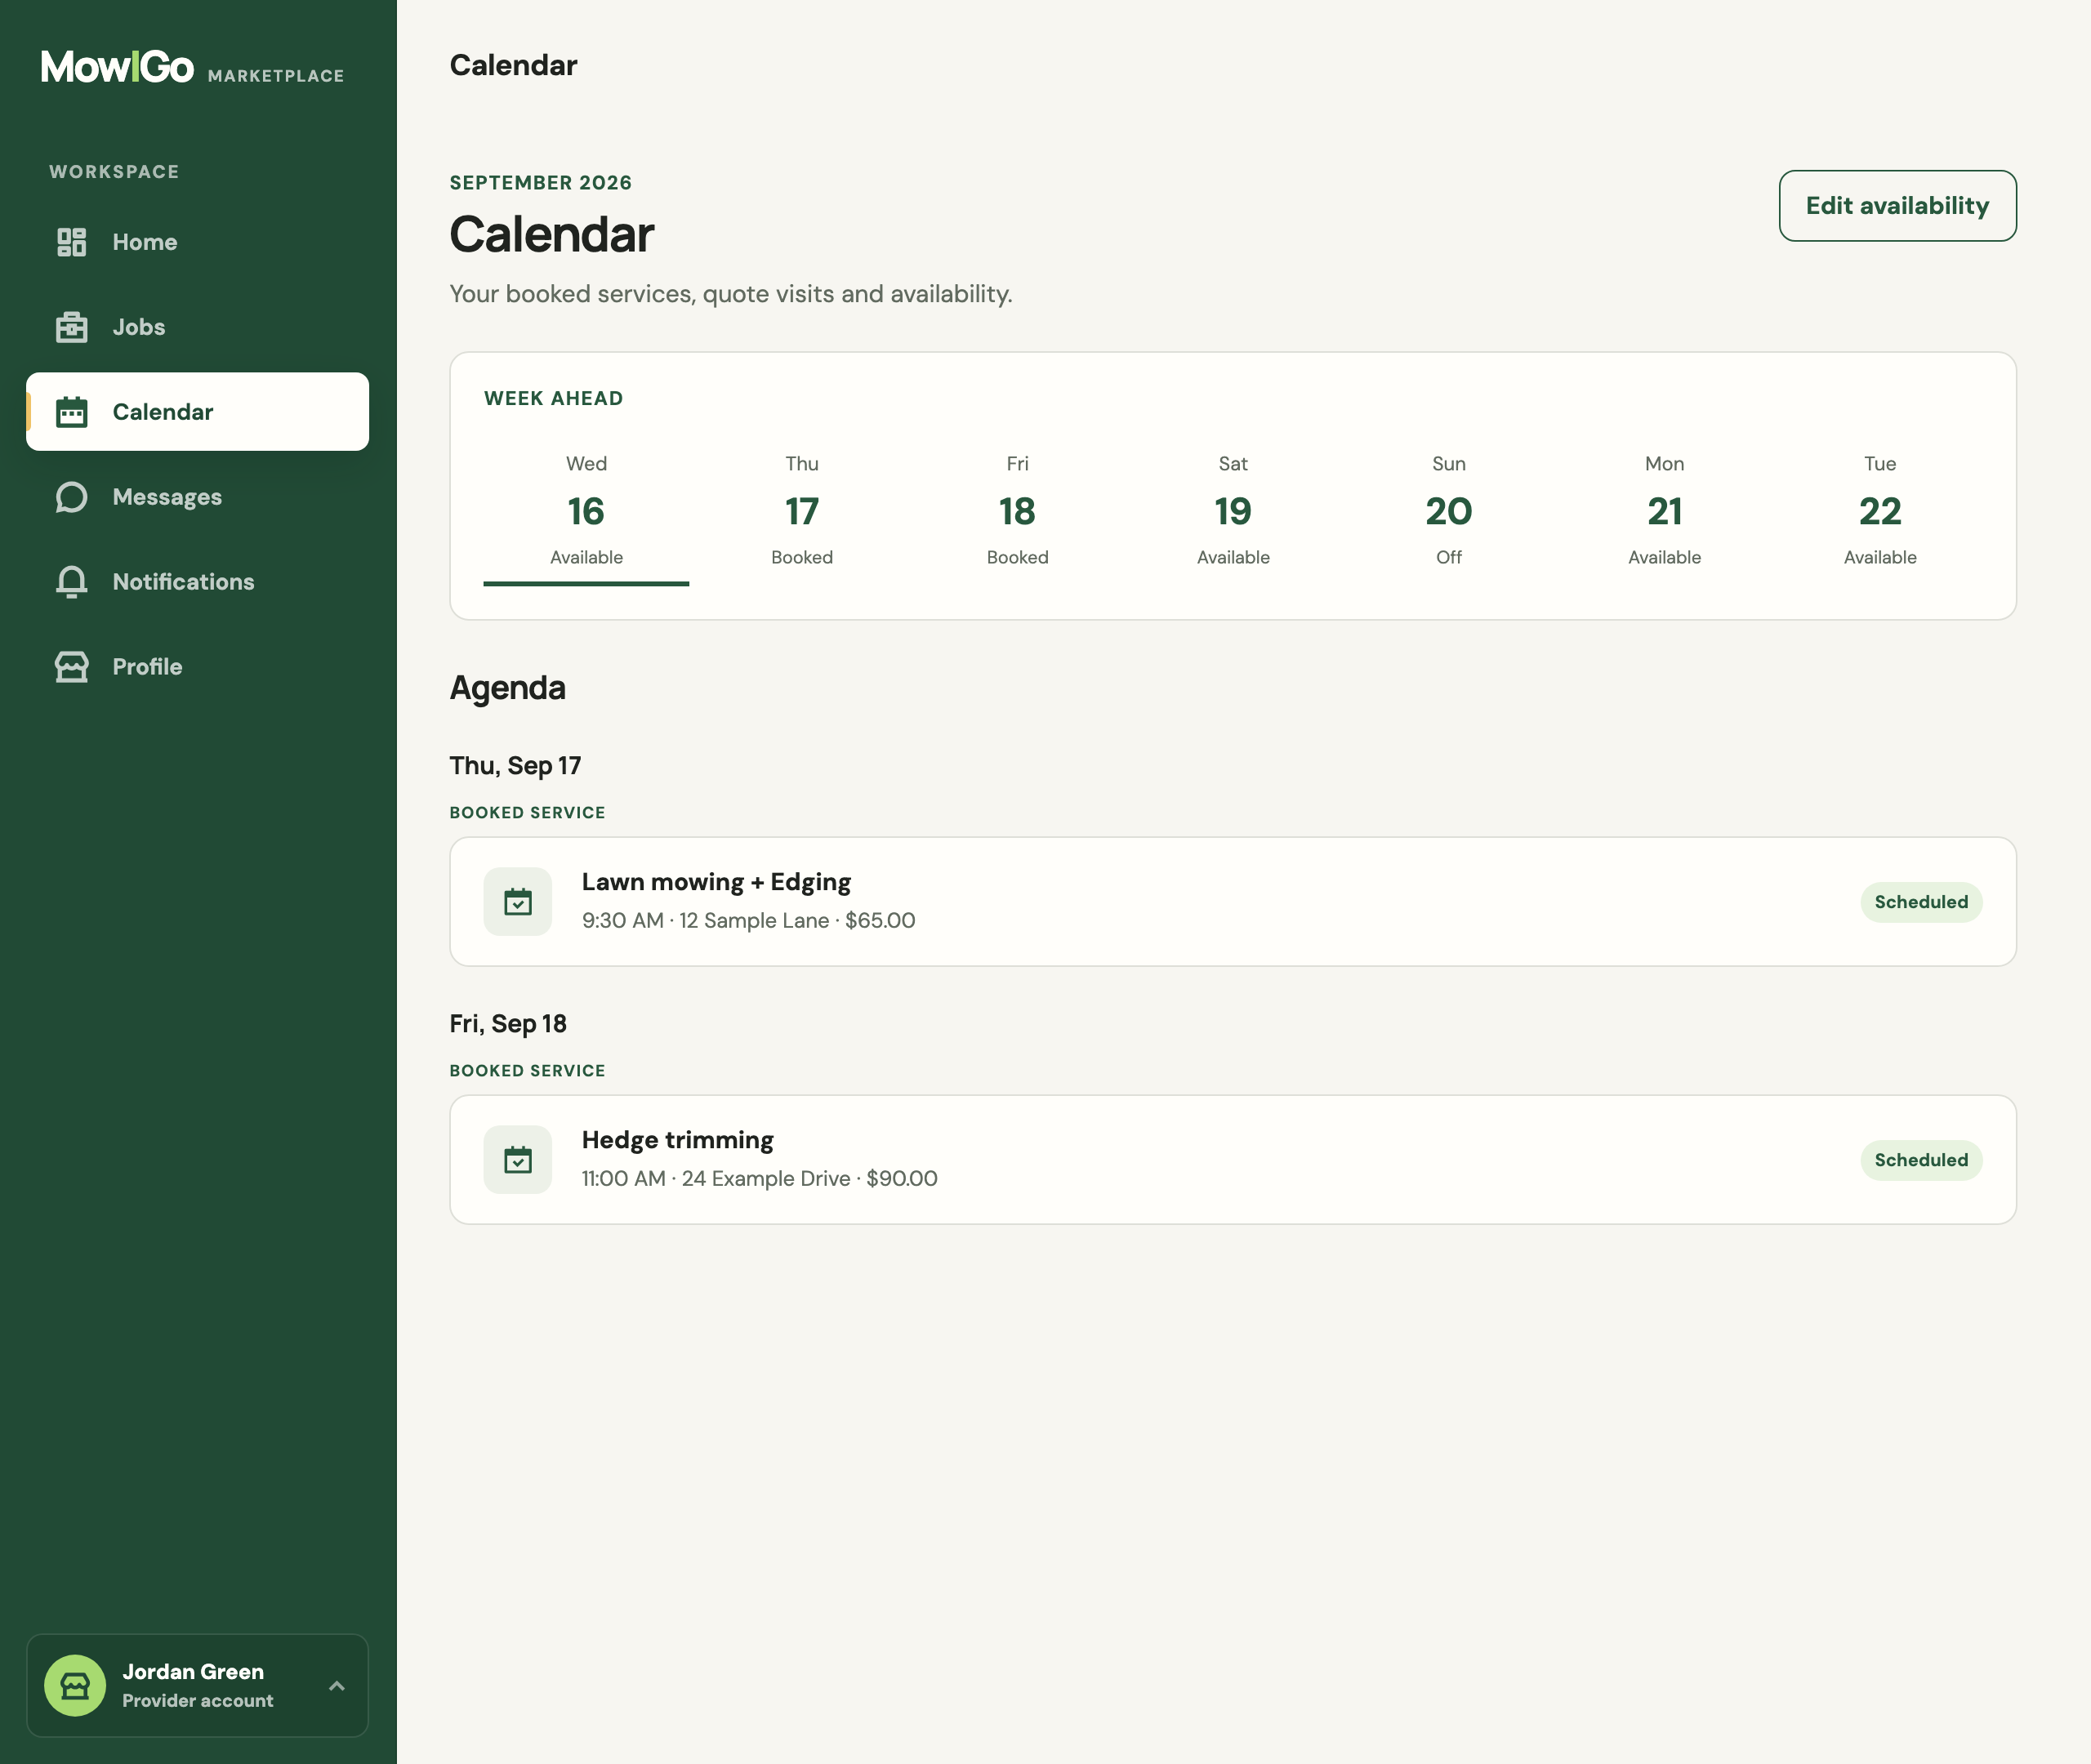Open the Profile menu item
2091x1764 pixels.
pos(198,667)
